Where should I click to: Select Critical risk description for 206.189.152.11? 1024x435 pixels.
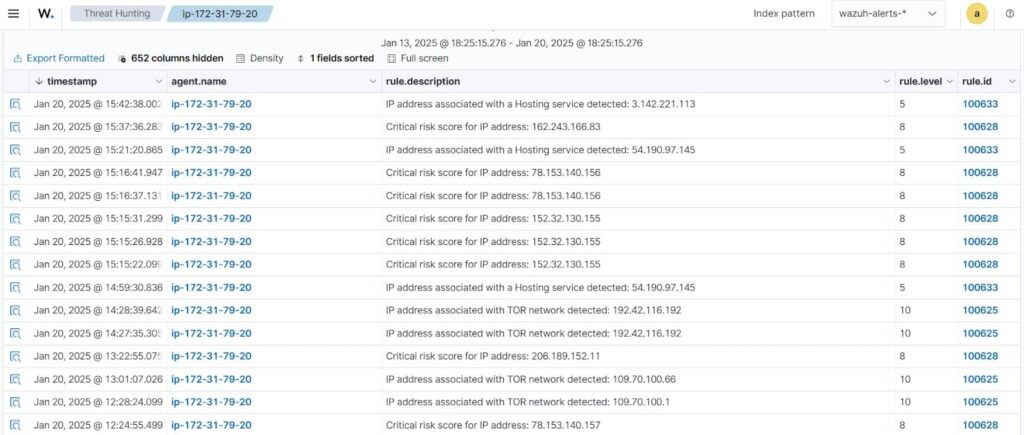[493, 356]
